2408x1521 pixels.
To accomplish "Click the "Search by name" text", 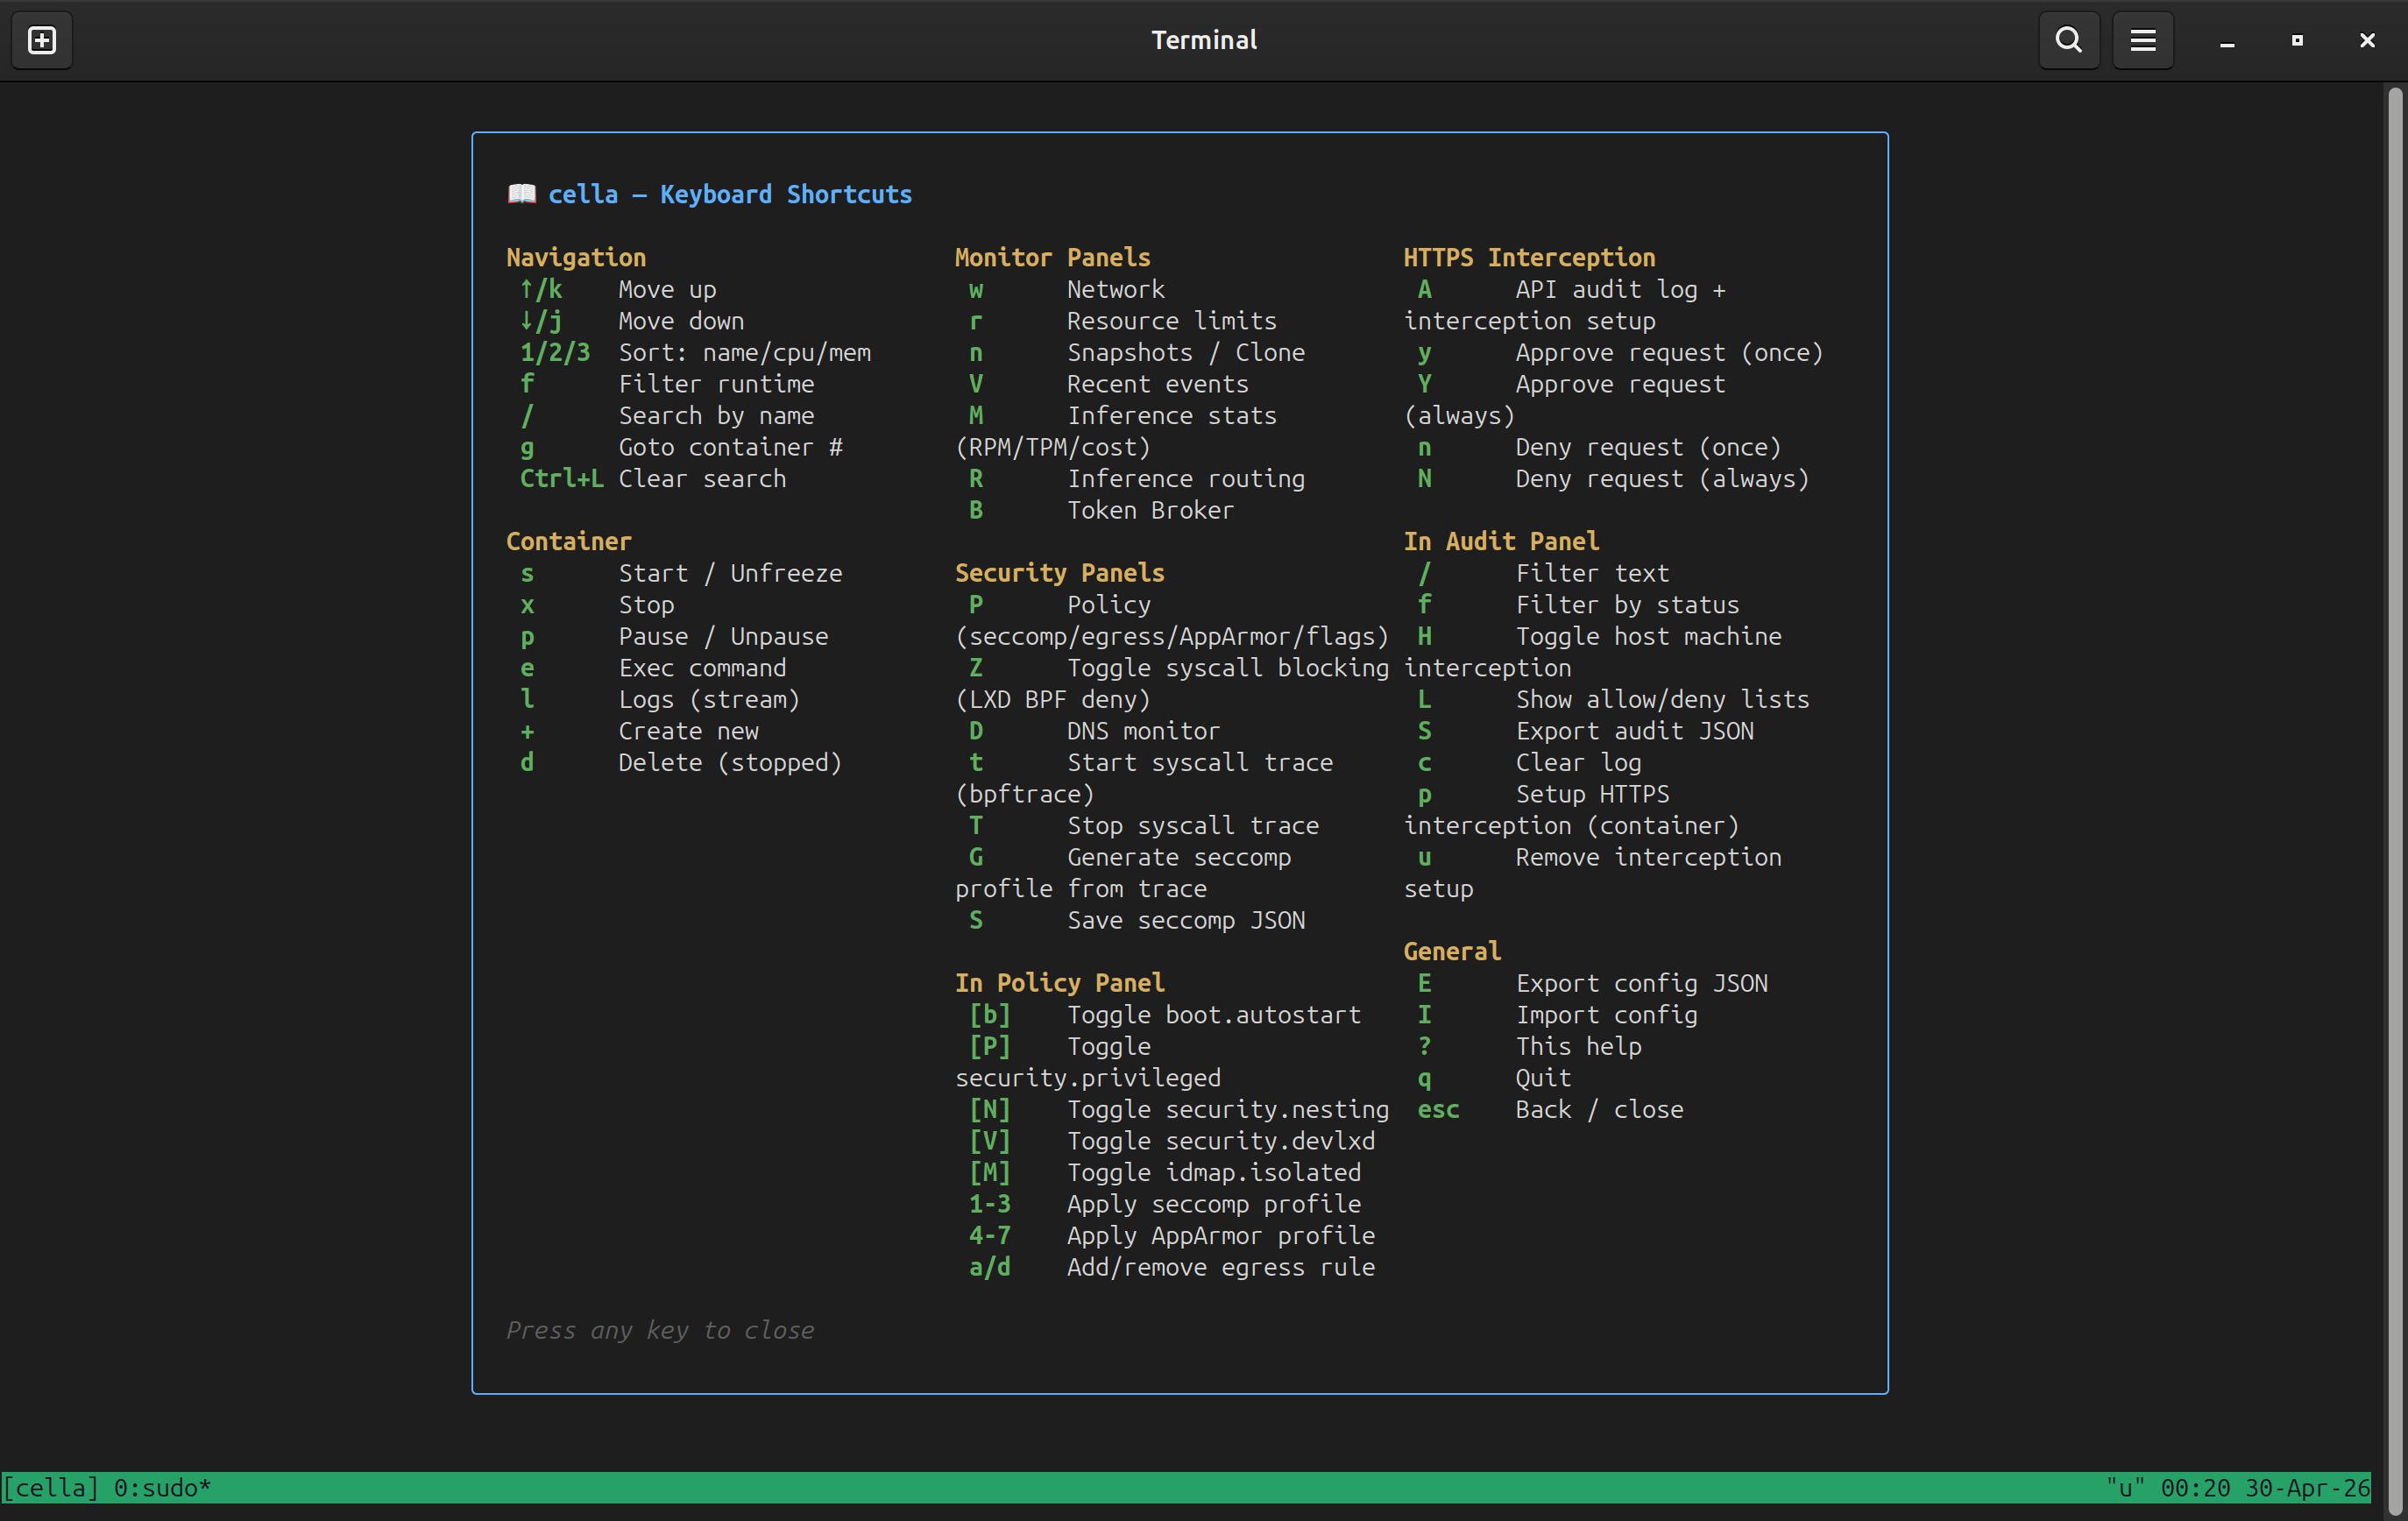I will pyautogui.click(x=716, y=416).
